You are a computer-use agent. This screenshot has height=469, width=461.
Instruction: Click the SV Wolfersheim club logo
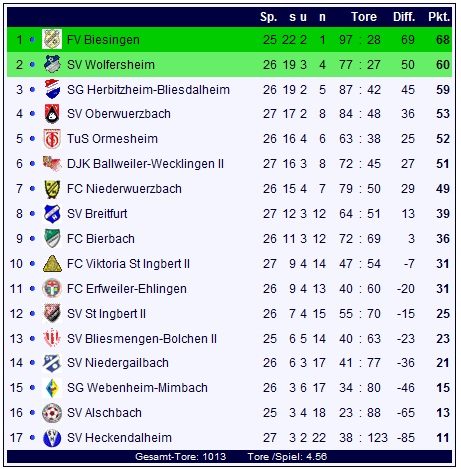52,64
